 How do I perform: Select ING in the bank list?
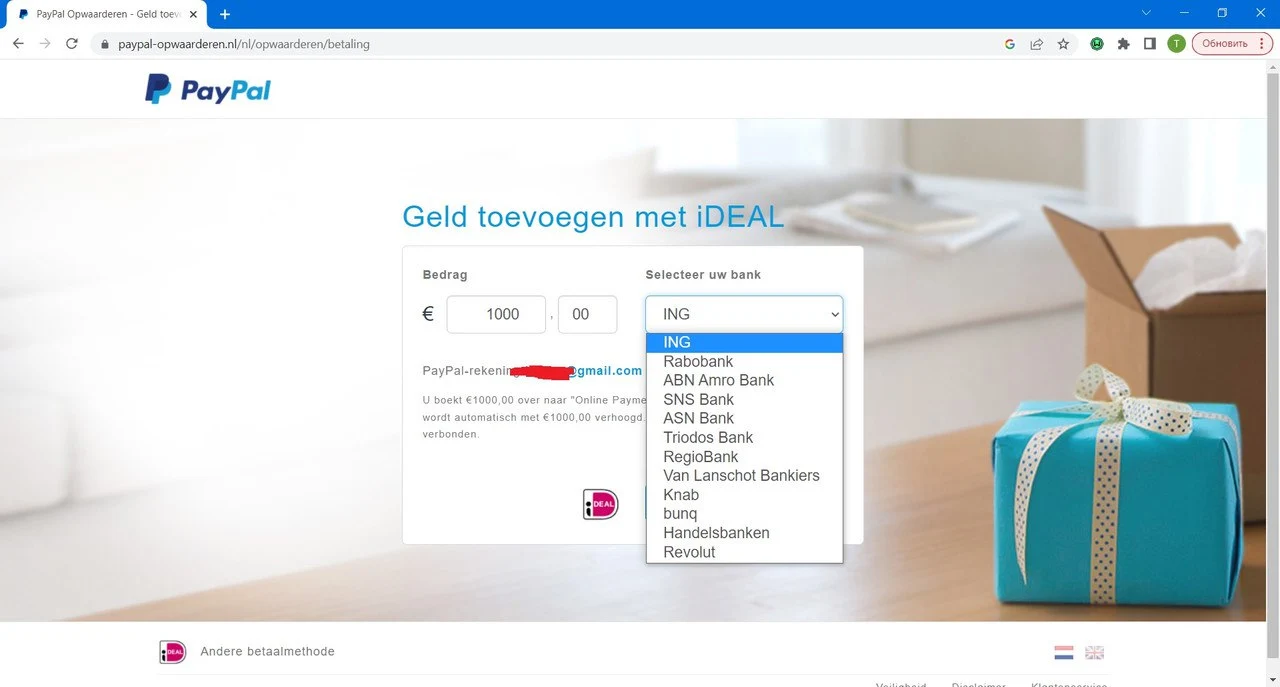pyautogui.click(x=744, y=343)
